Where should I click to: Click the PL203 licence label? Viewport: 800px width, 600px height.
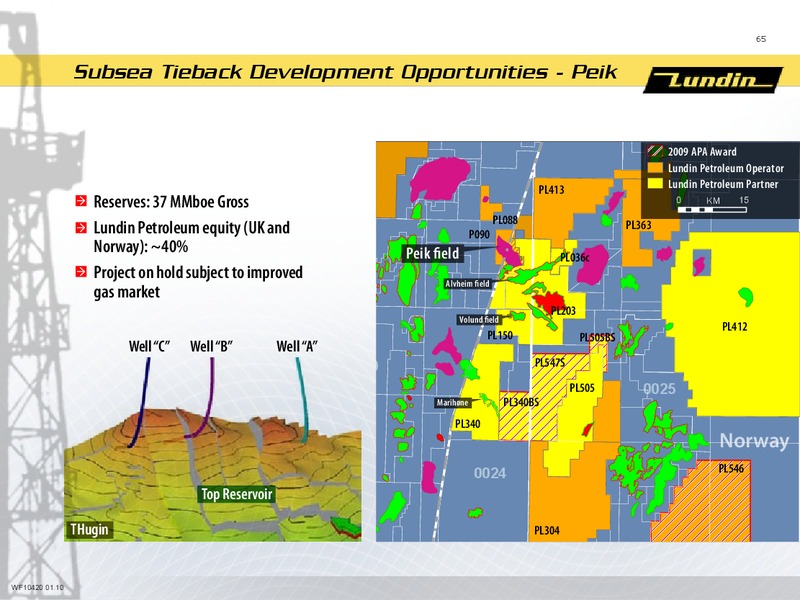point(563,311)
